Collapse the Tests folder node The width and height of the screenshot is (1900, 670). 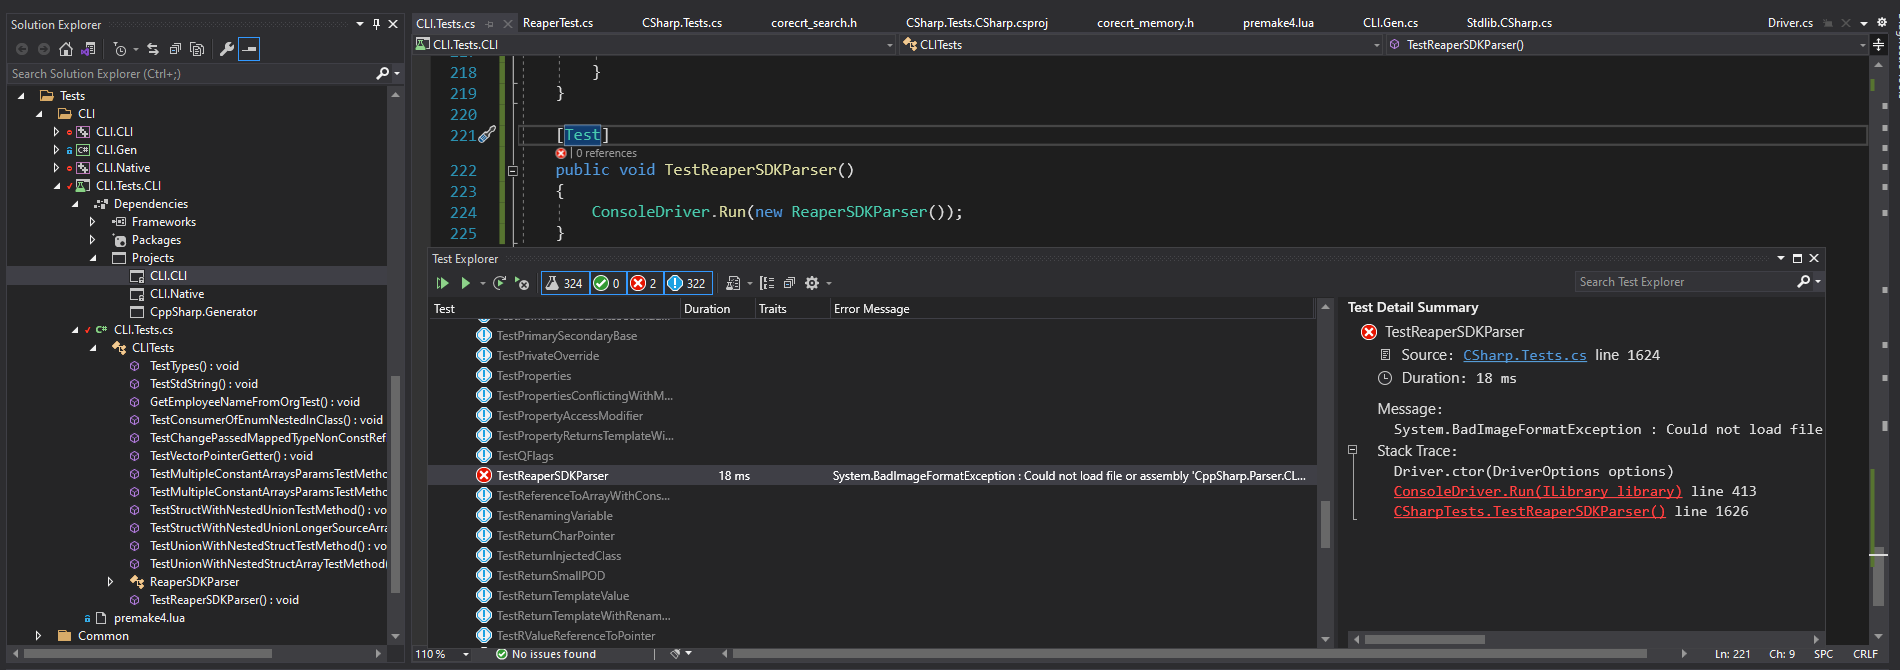(21, 96)
